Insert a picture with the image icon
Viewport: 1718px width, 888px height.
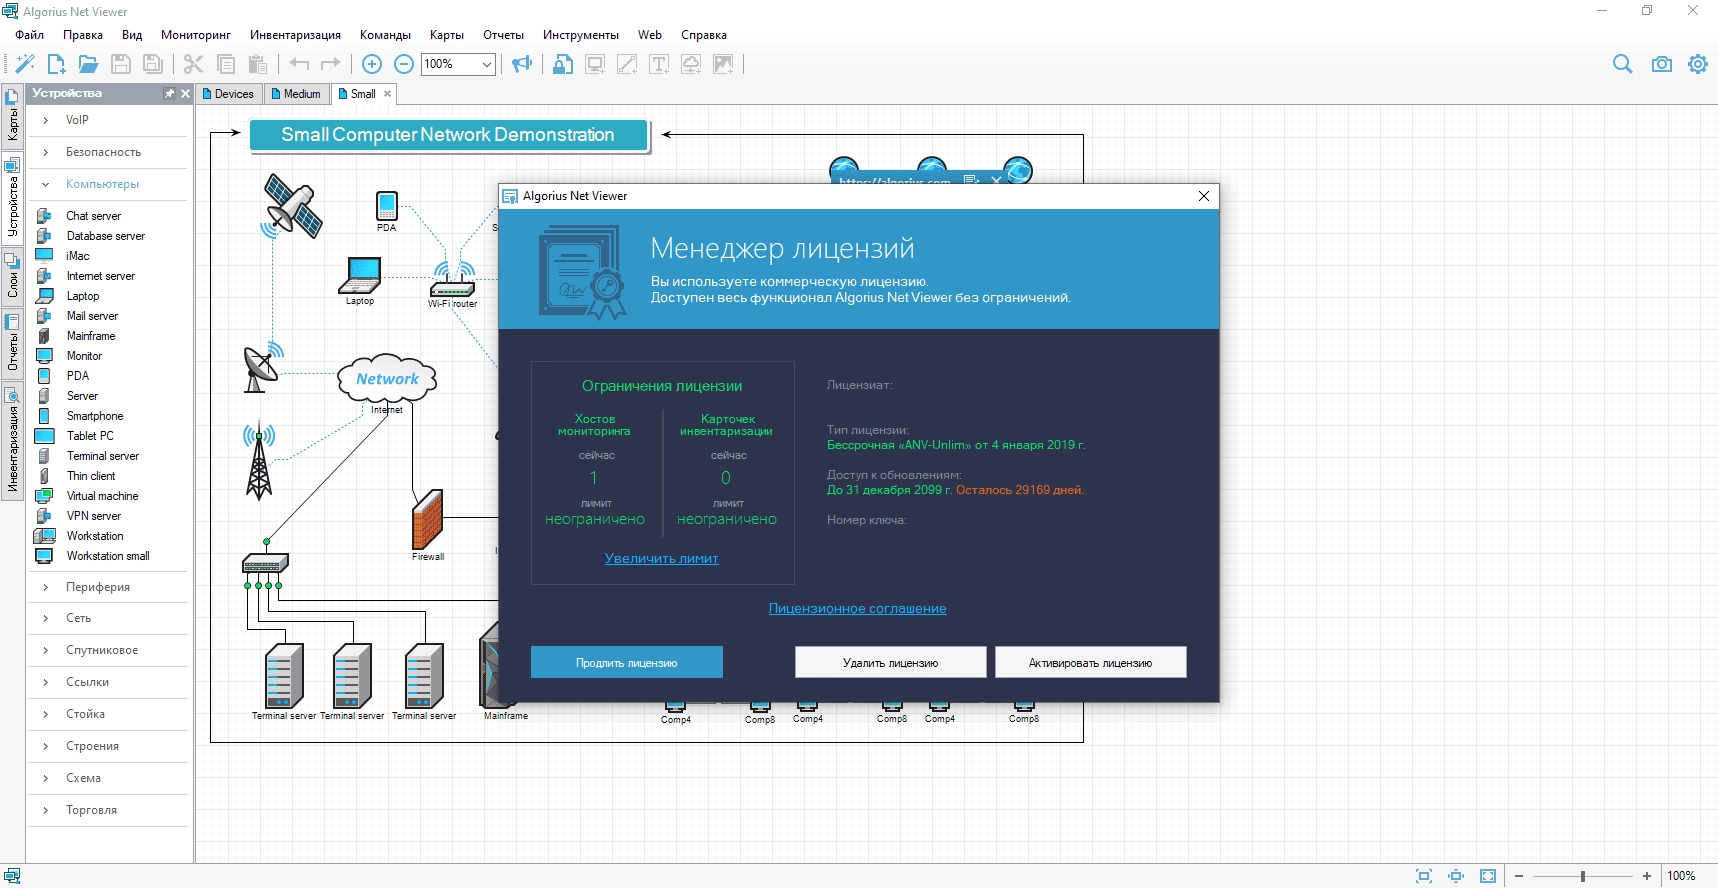pos(723,64)
